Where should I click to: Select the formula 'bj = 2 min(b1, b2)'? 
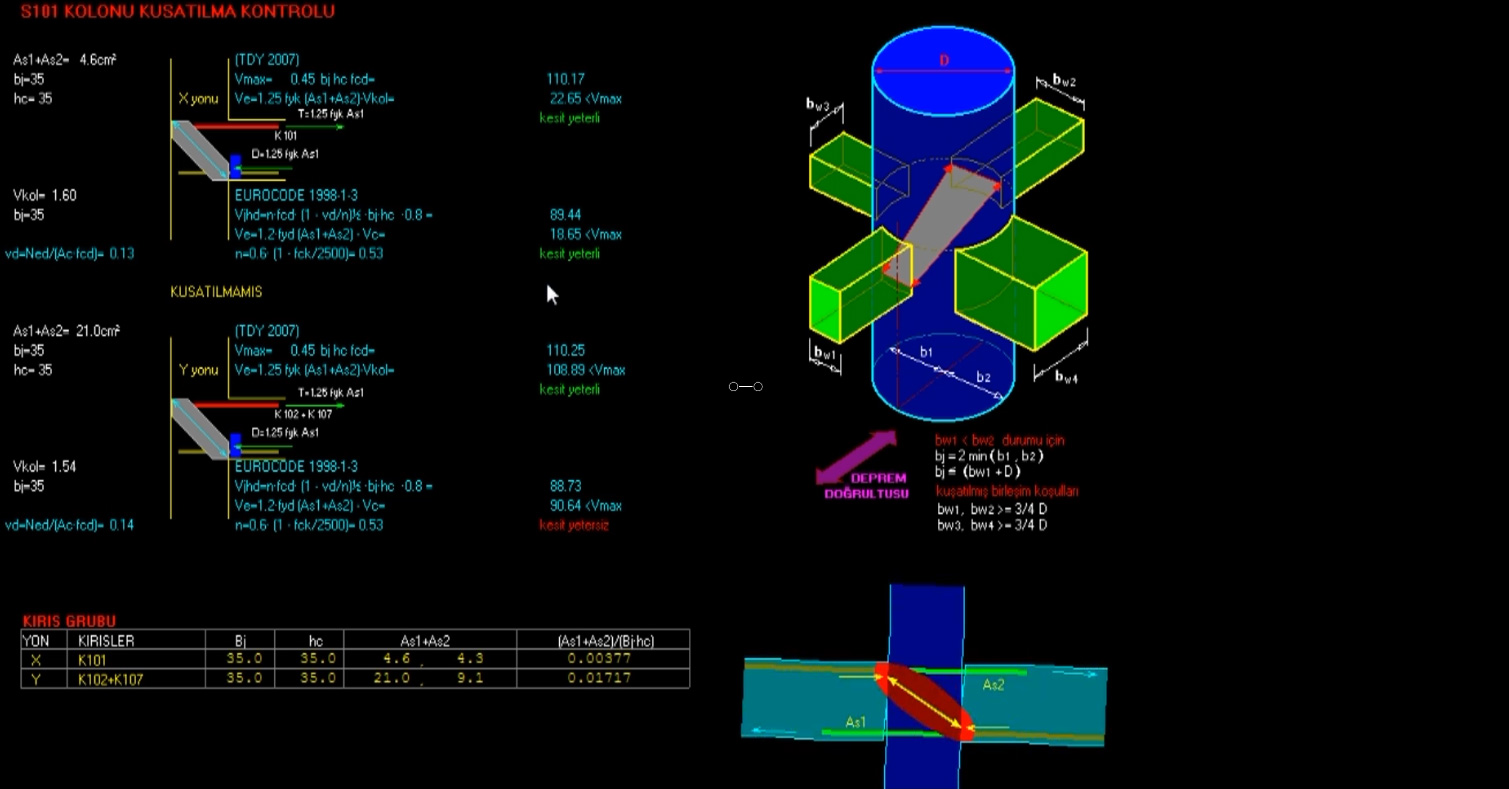click(x=989, y=456)
